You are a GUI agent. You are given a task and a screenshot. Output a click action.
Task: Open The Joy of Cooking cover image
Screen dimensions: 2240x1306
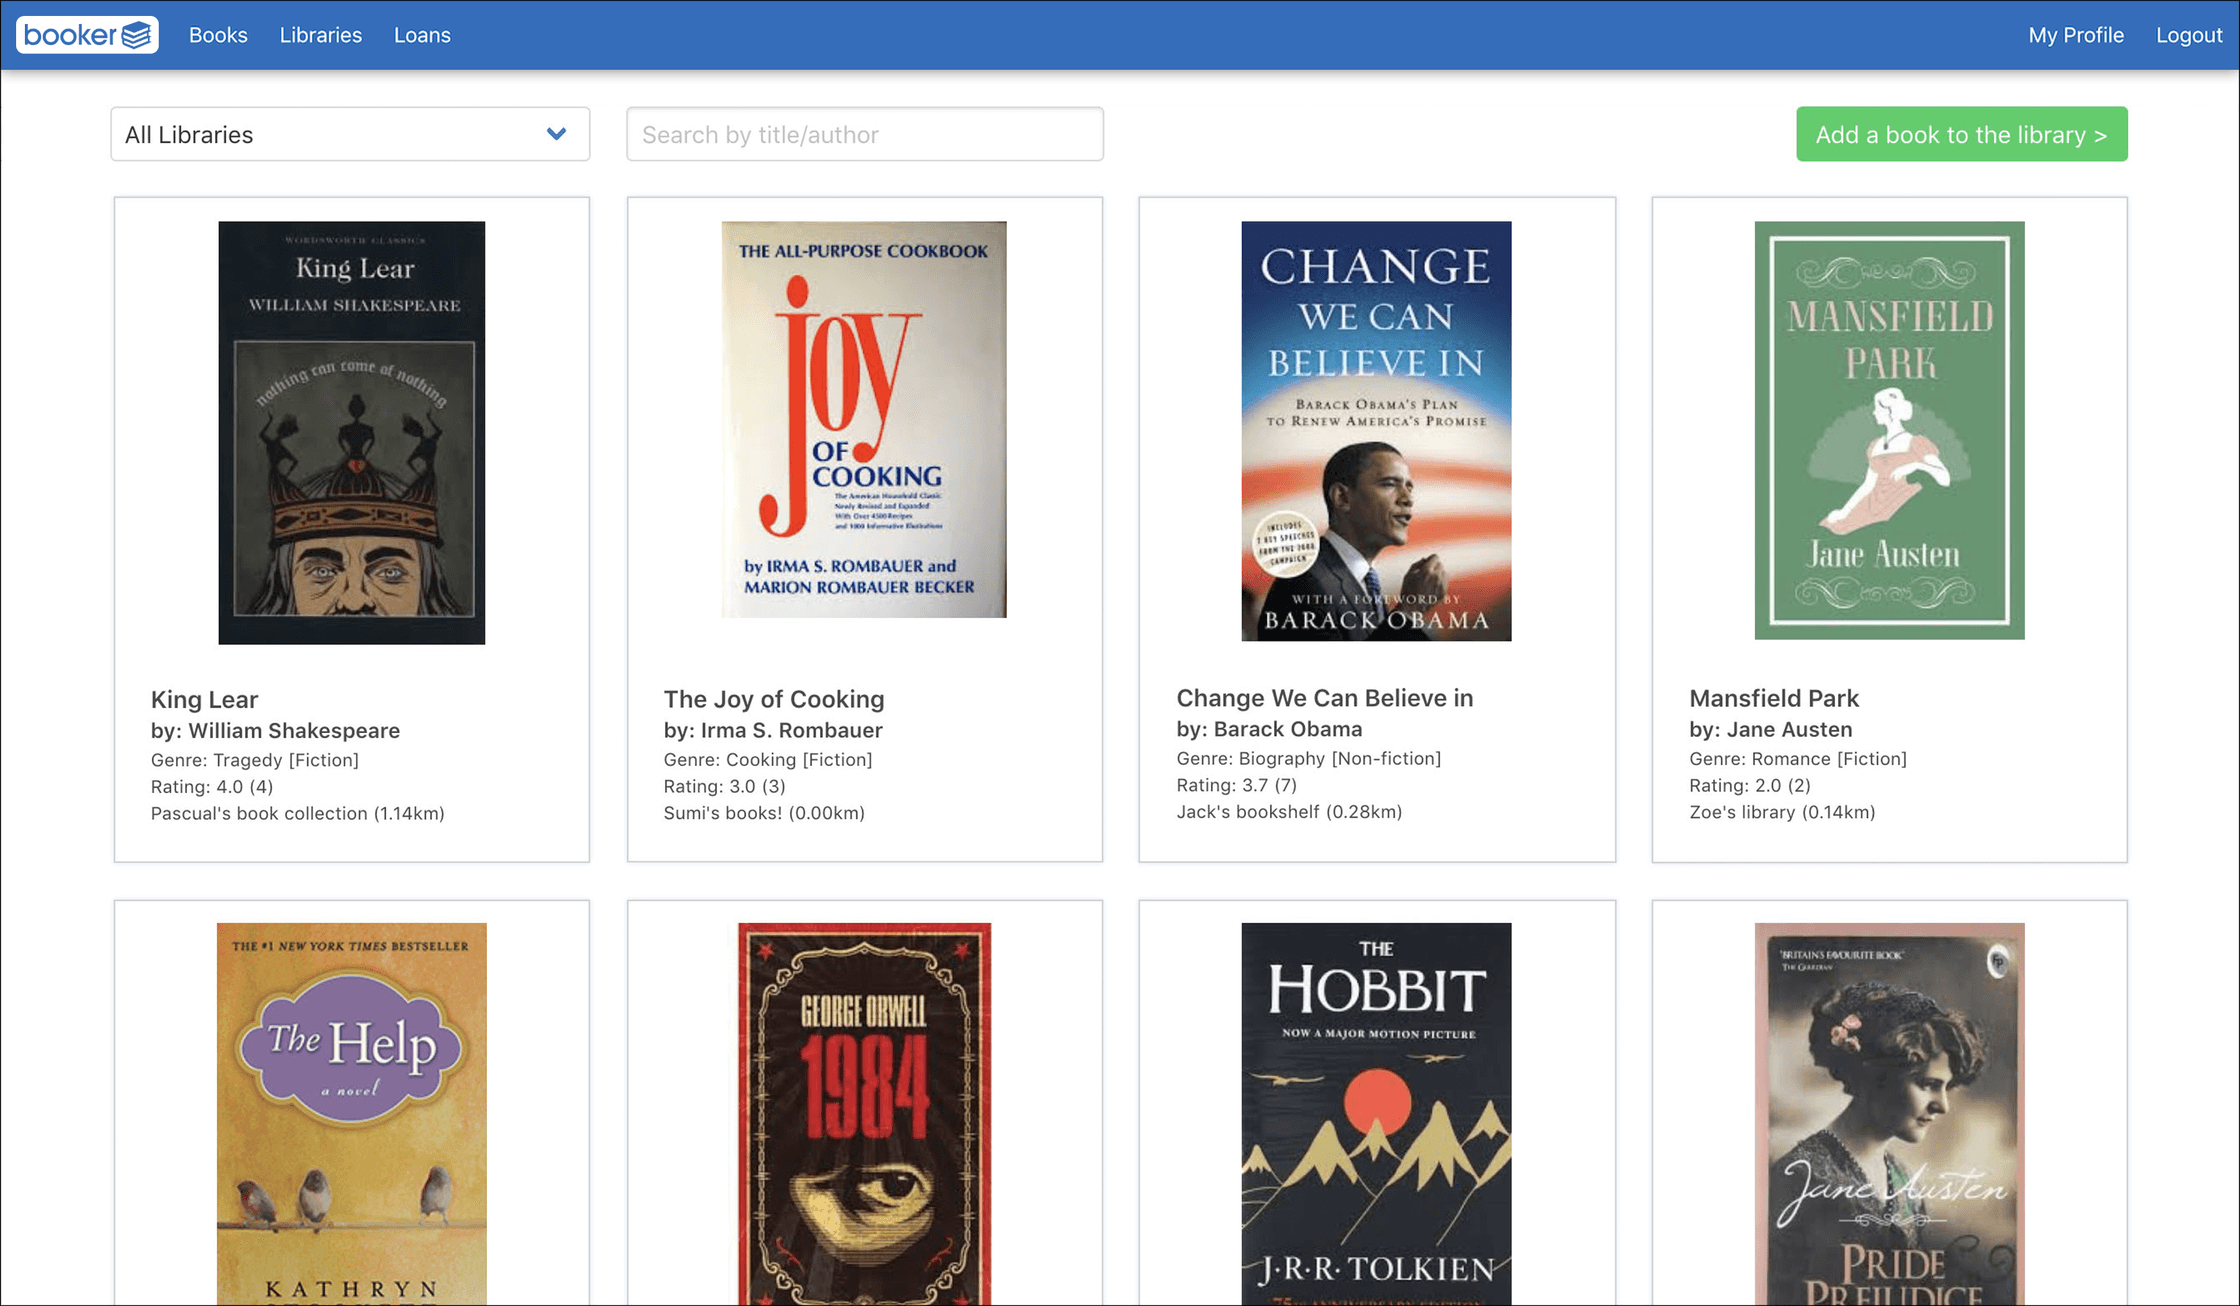pyautogui.click(x=864, y=420)
